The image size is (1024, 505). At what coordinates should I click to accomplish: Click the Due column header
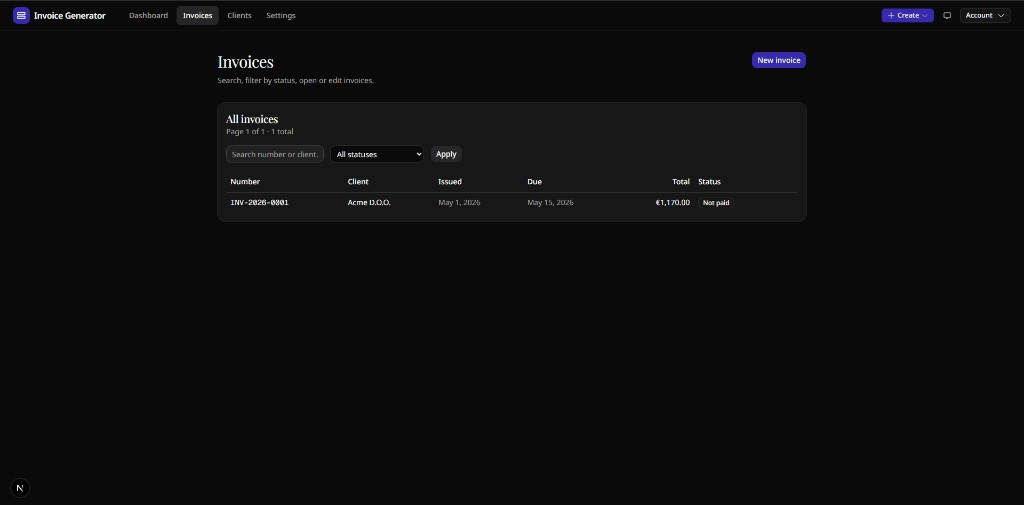534,182
